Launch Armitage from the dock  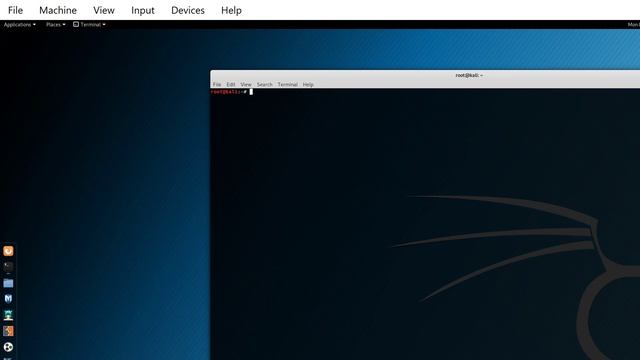[8, 315]
